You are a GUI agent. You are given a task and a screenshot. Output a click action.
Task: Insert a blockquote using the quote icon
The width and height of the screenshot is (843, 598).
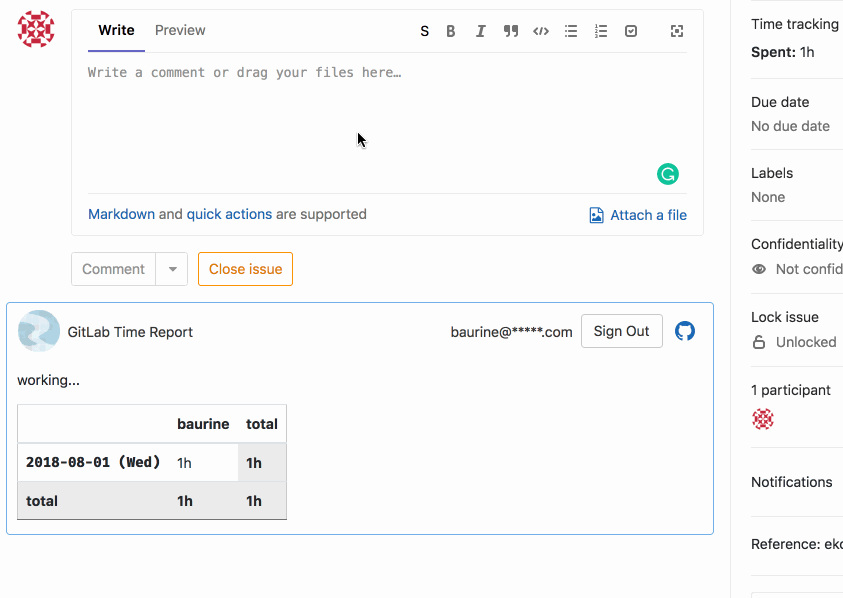(511, 31)
